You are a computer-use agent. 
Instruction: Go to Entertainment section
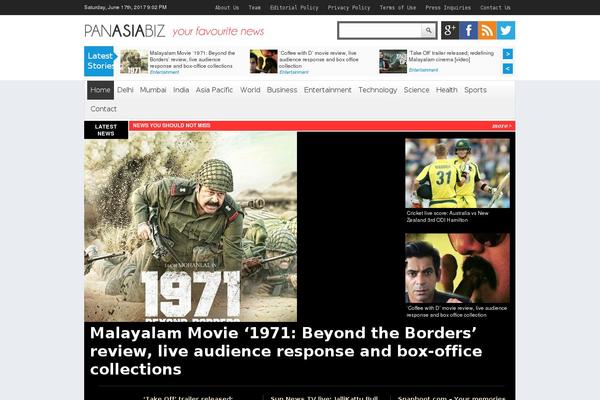coord(328,90)
